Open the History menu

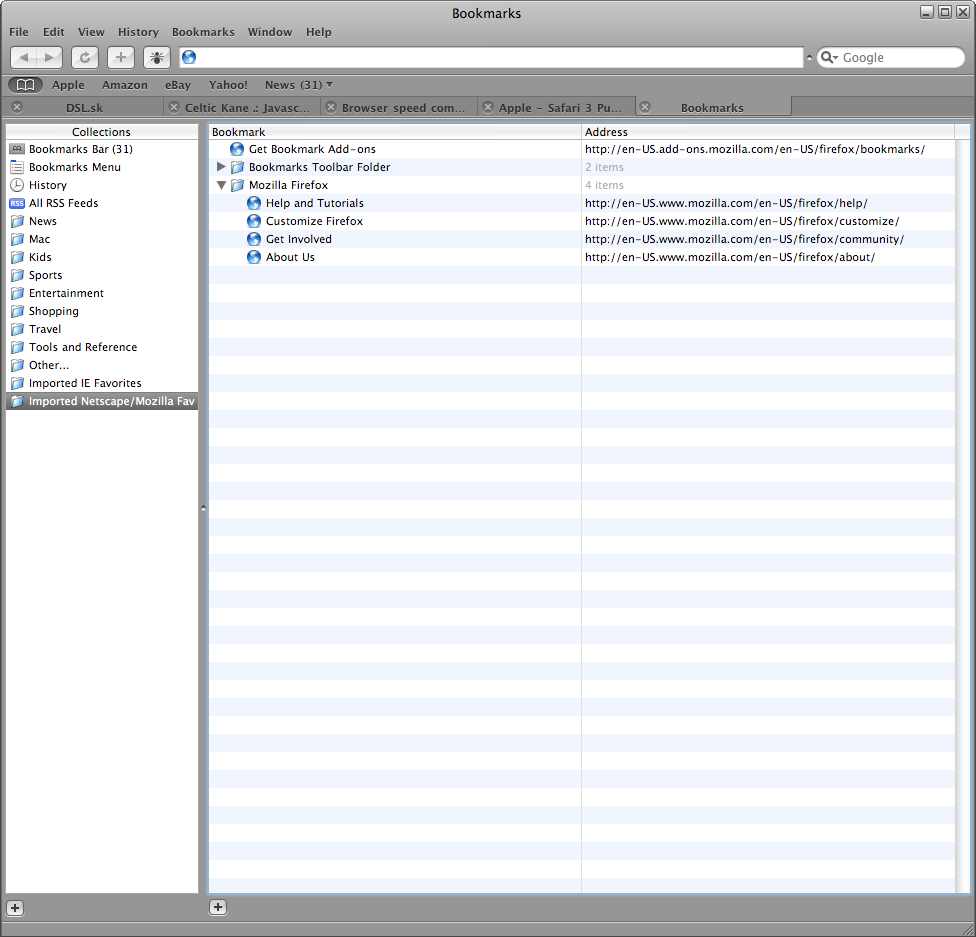pos(138,32)
